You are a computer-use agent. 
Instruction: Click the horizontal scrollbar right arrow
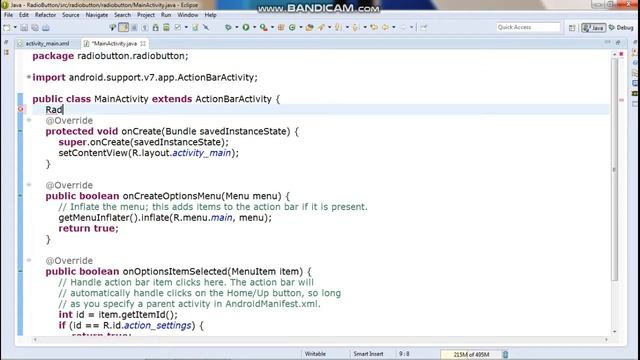(x=606, y=340)
